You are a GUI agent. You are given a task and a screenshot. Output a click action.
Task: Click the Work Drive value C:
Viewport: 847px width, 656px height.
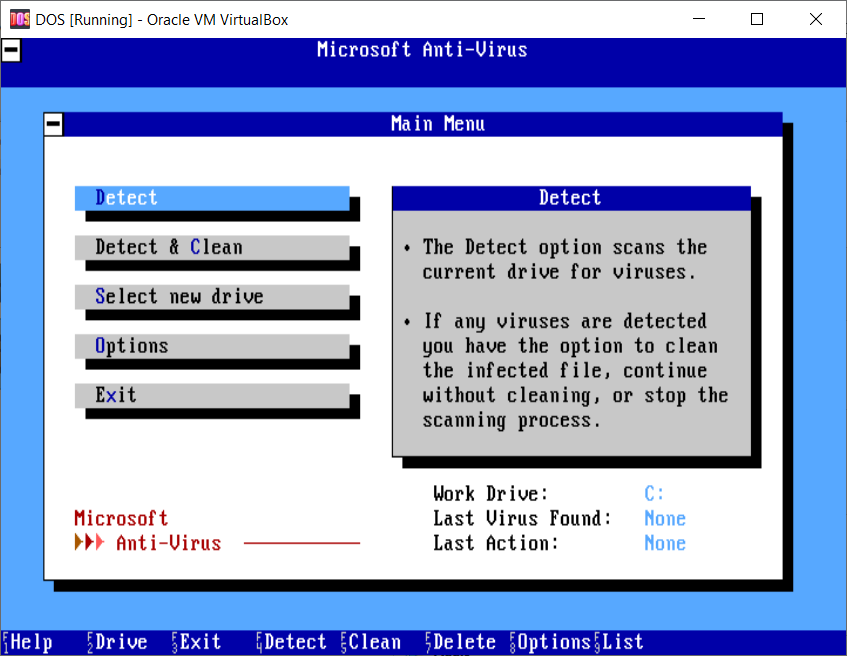point(654,493)
